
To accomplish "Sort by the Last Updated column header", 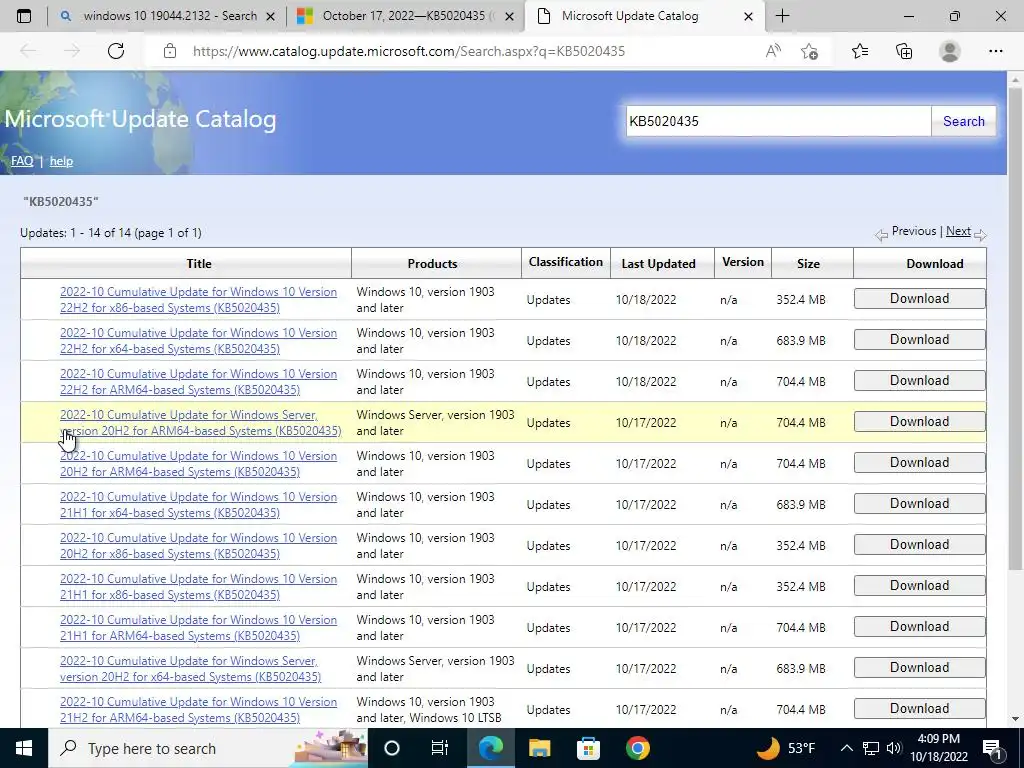I will [658, 263].
